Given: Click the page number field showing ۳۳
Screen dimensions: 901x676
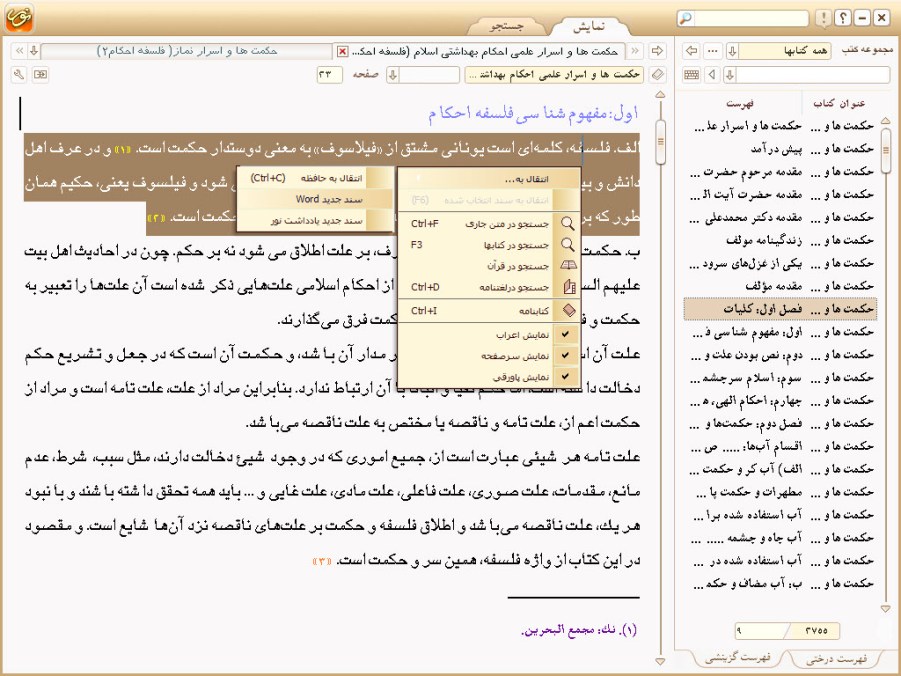Looking at the screenshot, I should pyautogui.click(x=329, y=75).
